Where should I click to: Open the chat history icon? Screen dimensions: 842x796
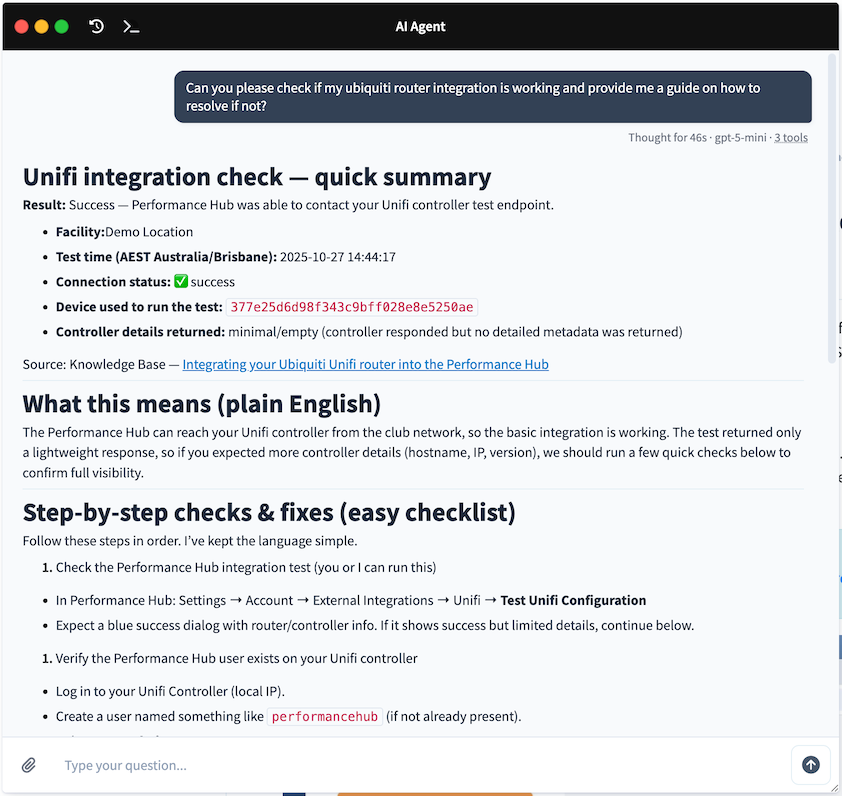click(96, 27)
